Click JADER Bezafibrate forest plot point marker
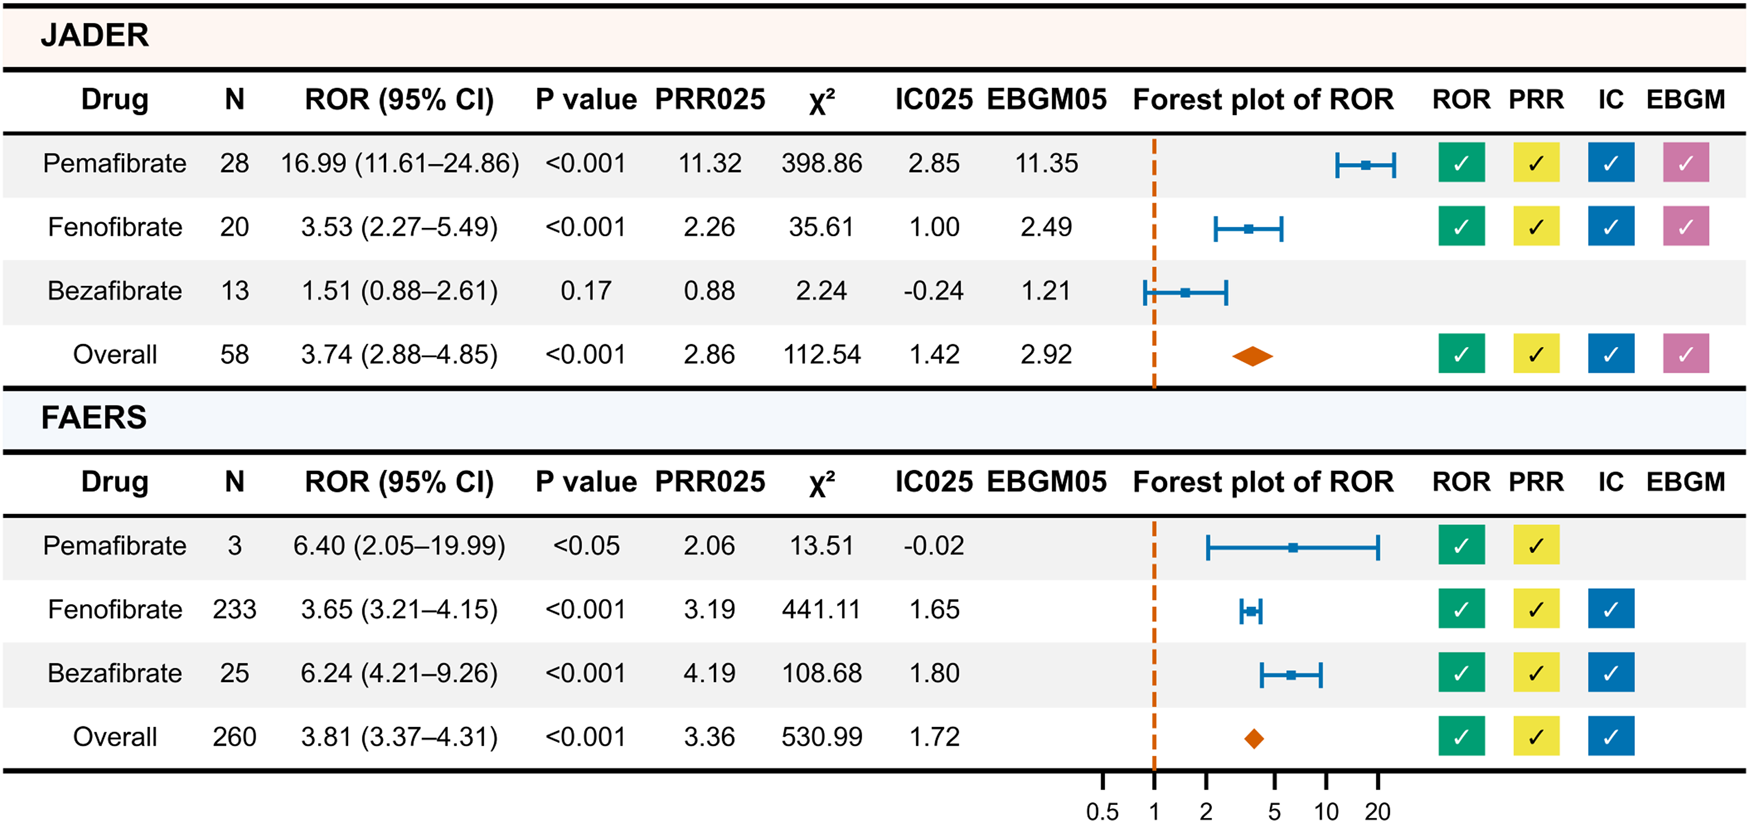1749x823 pixels. [x=1185, y=293]
